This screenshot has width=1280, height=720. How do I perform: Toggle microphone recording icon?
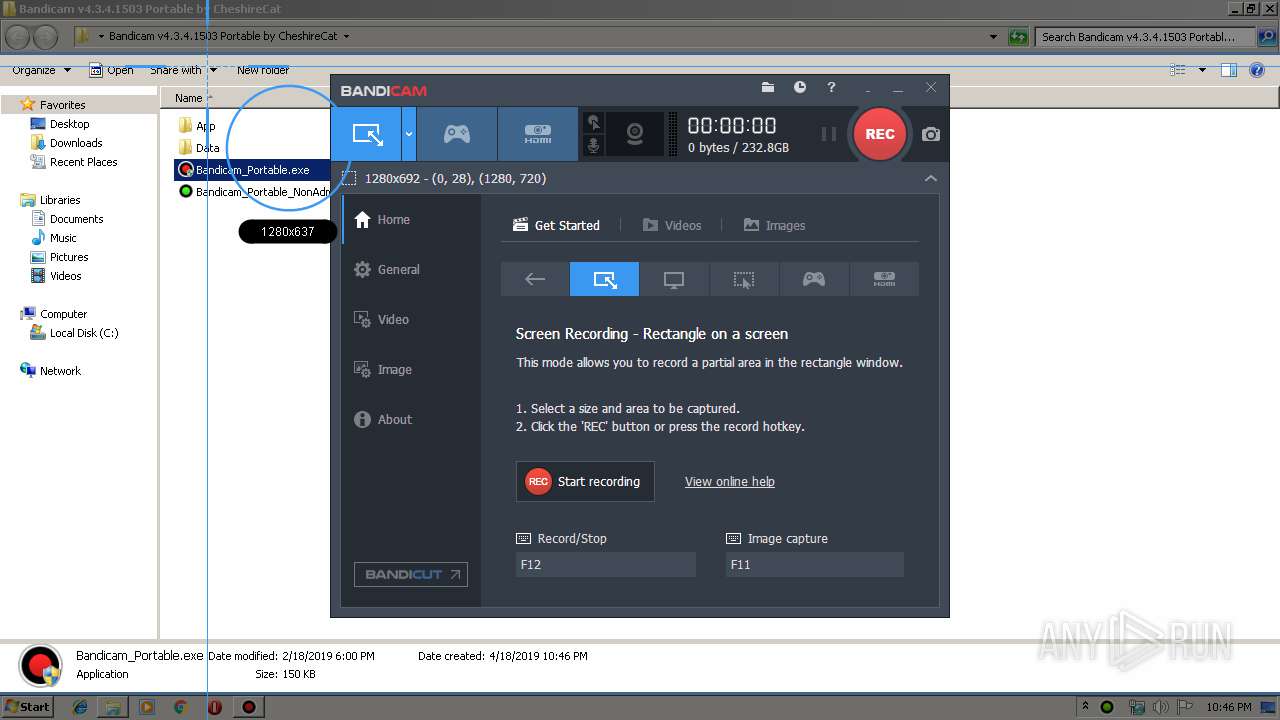click(594, 146)
